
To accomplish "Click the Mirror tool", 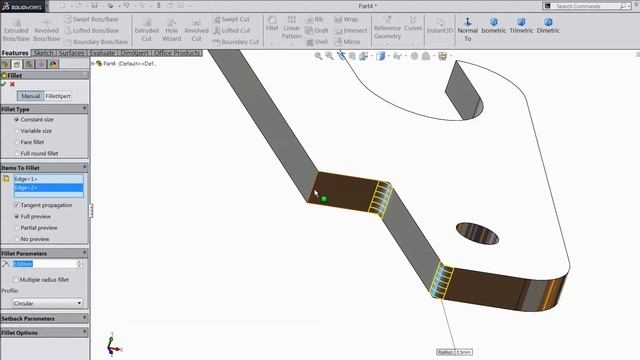I will point(347,42).
